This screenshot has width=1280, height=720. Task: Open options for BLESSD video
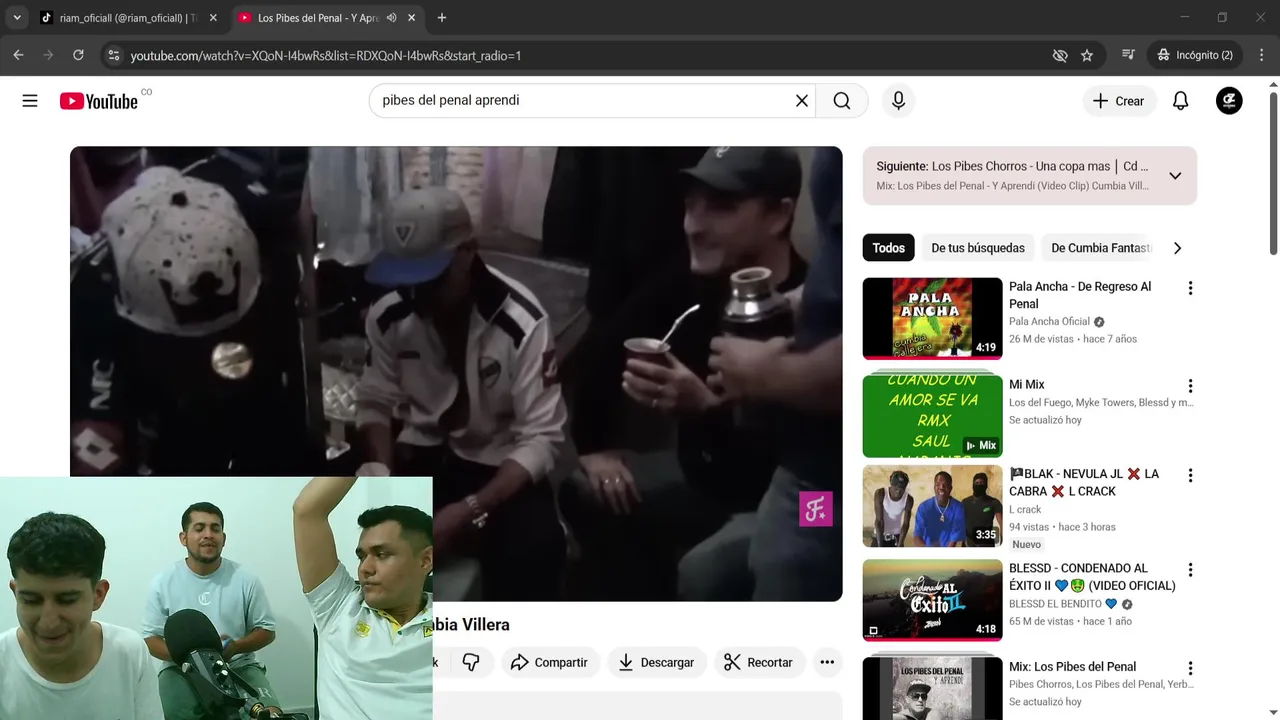coord(1190,570)
